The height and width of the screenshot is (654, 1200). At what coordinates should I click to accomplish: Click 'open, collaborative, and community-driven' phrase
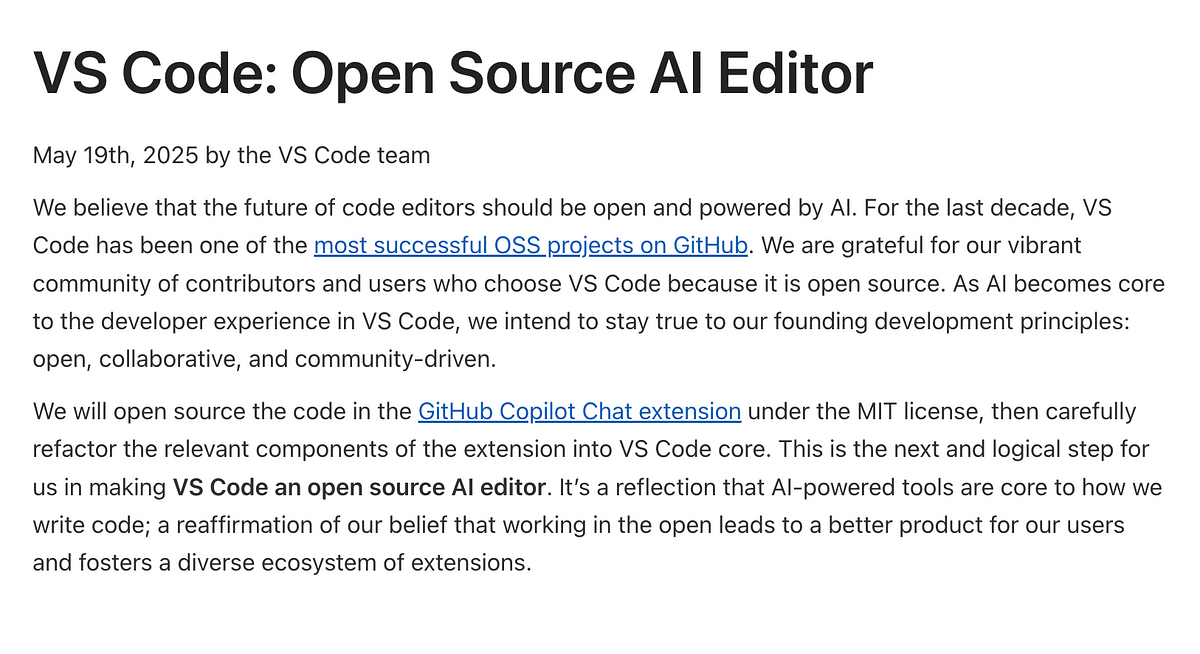coord(257,359)
